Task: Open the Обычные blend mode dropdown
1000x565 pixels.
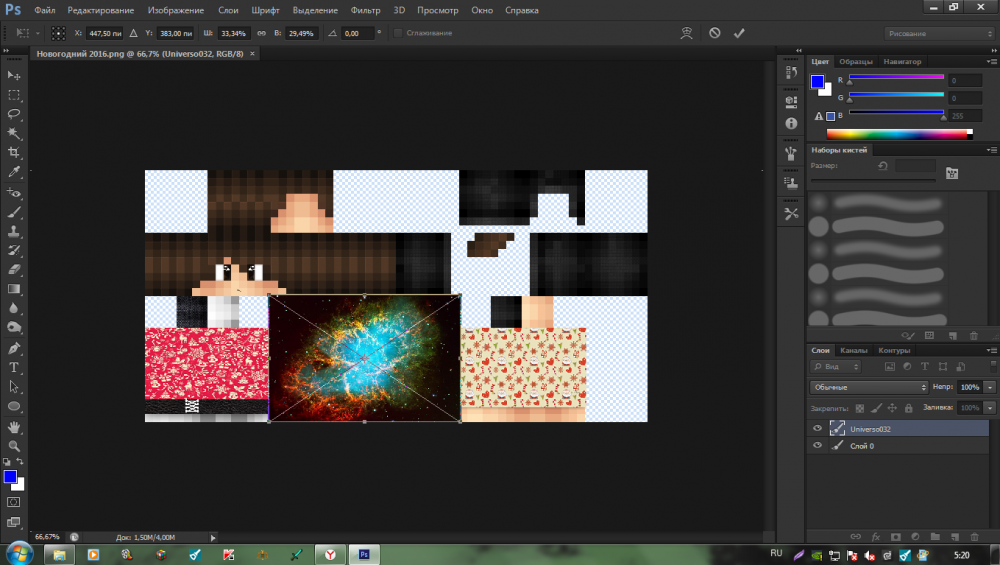Action: coord(868,387)
